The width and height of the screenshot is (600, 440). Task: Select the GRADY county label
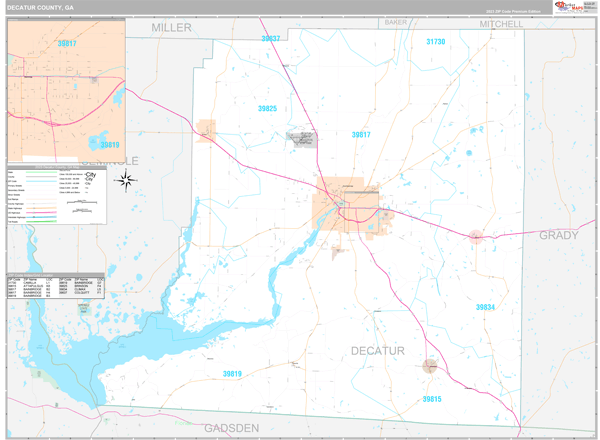pyautogui.click(x=558, y=235)
